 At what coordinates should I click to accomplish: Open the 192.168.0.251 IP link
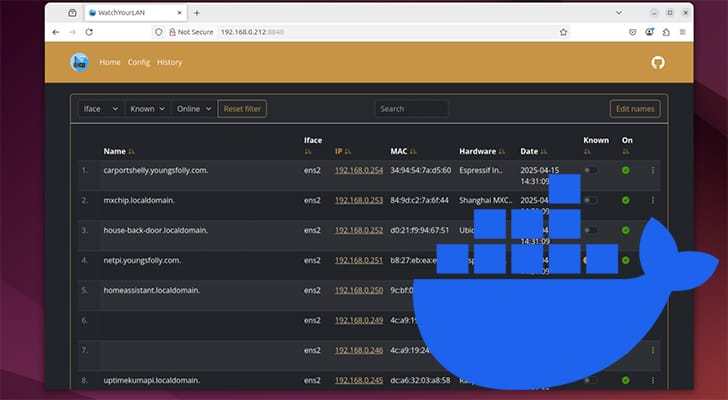359,260
